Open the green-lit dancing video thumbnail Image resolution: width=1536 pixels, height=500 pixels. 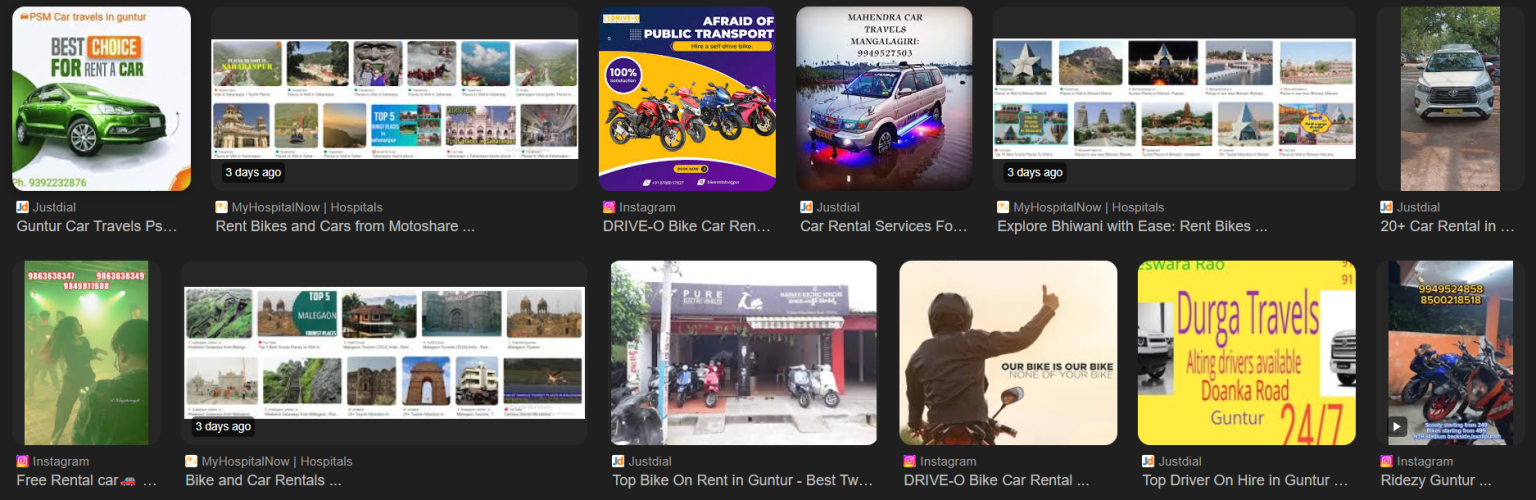(86, 353)
